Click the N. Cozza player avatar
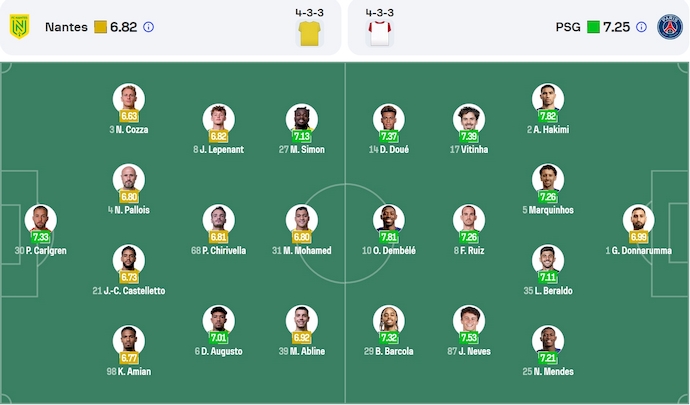Viewport: 690px width, 405px height. pyautogui.click(x=129, y=98)
